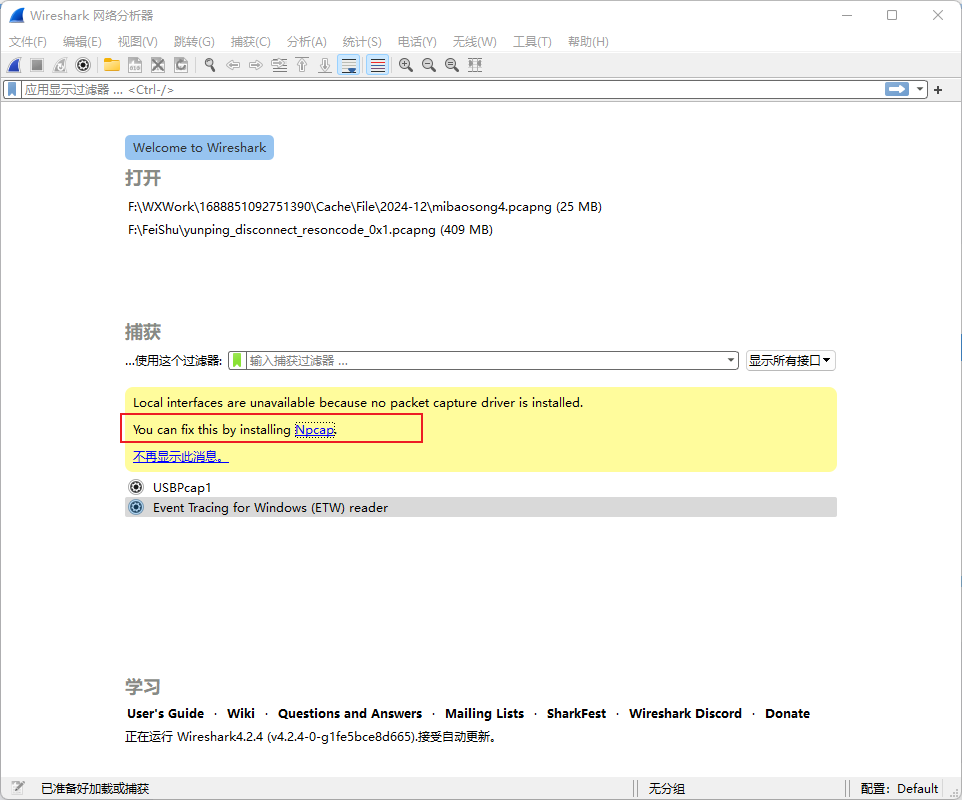This screenshot has height=800, width=962.
Task: Click the go to specified packet icon
Action: click(279, 65)
